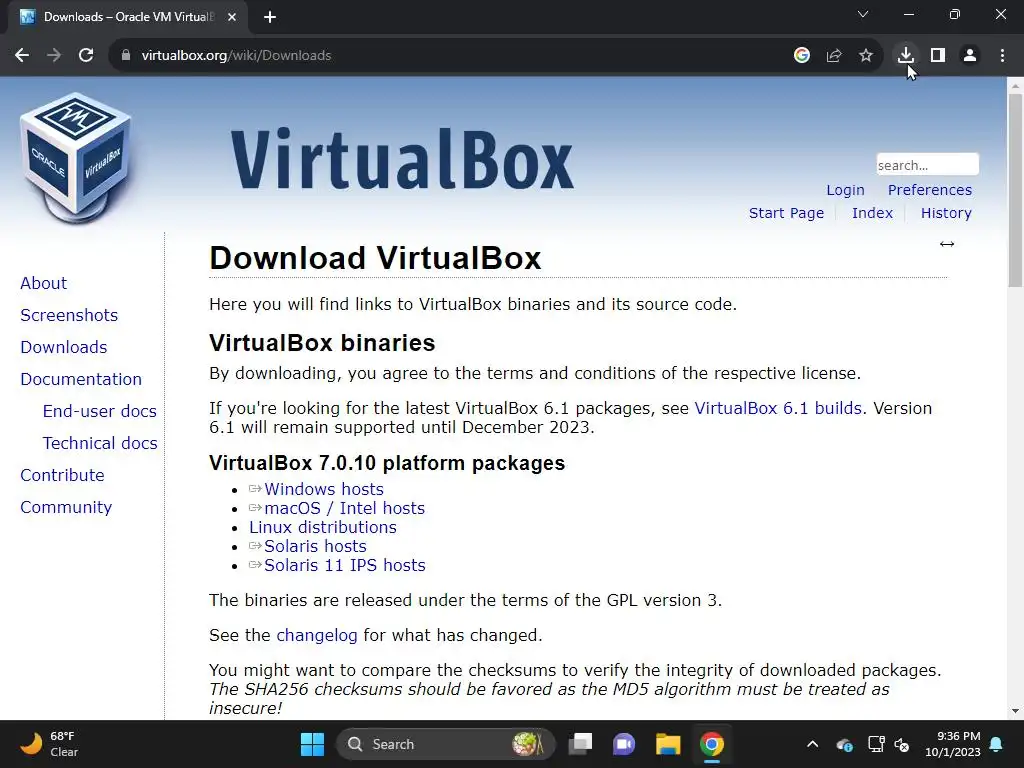Open Task View on the taskbar
1024x768 pixels.
tap(580, 744)
